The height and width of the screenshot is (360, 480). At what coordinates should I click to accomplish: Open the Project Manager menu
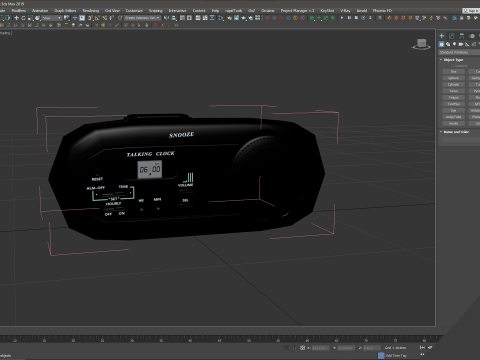(297, 11)
